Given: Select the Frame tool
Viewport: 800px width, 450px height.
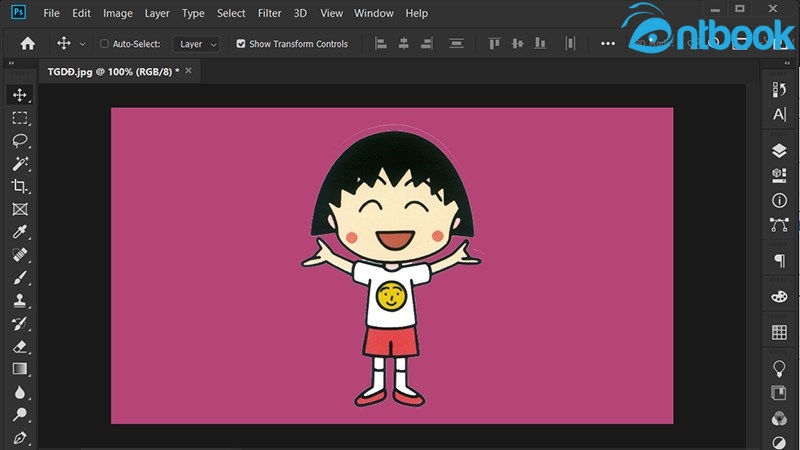Looking at the screenshot, I should coord(20,209).
